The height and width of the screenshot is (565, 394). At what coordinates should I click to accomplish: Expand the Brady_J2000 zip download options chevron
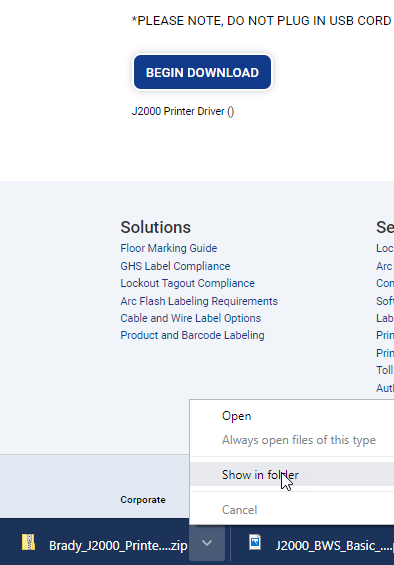pyautogui.click(x=207, y=543)
